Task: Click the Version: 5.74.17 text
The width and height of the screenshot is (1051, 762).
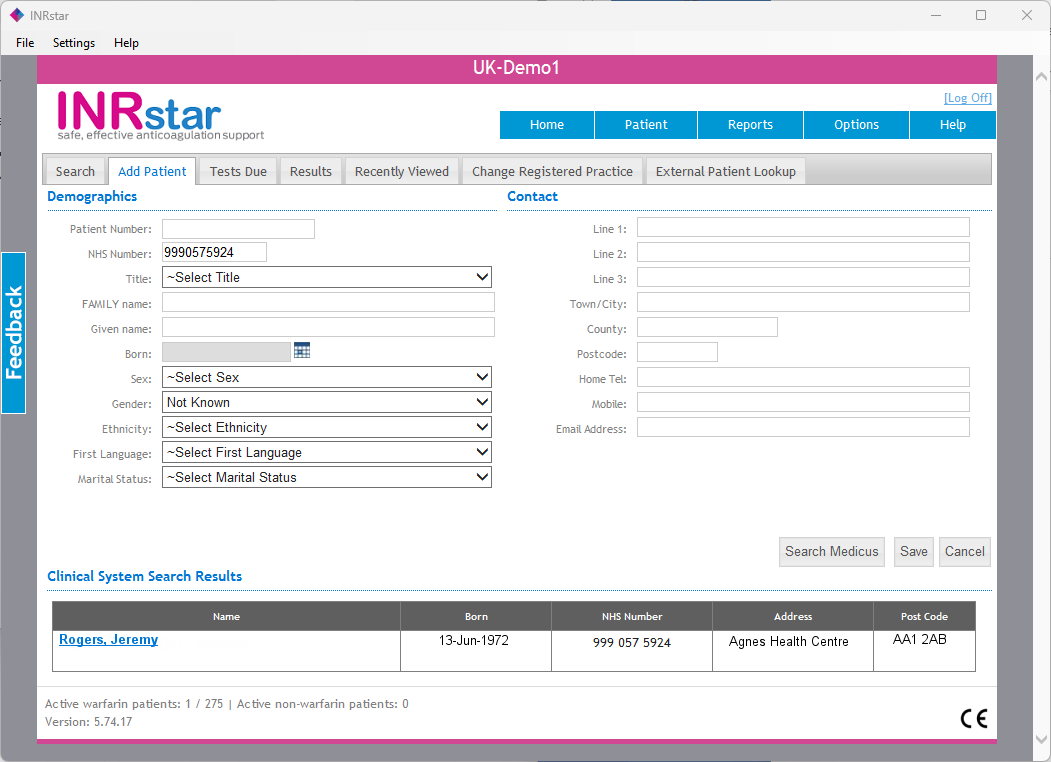Action: [x=88, y=722]
